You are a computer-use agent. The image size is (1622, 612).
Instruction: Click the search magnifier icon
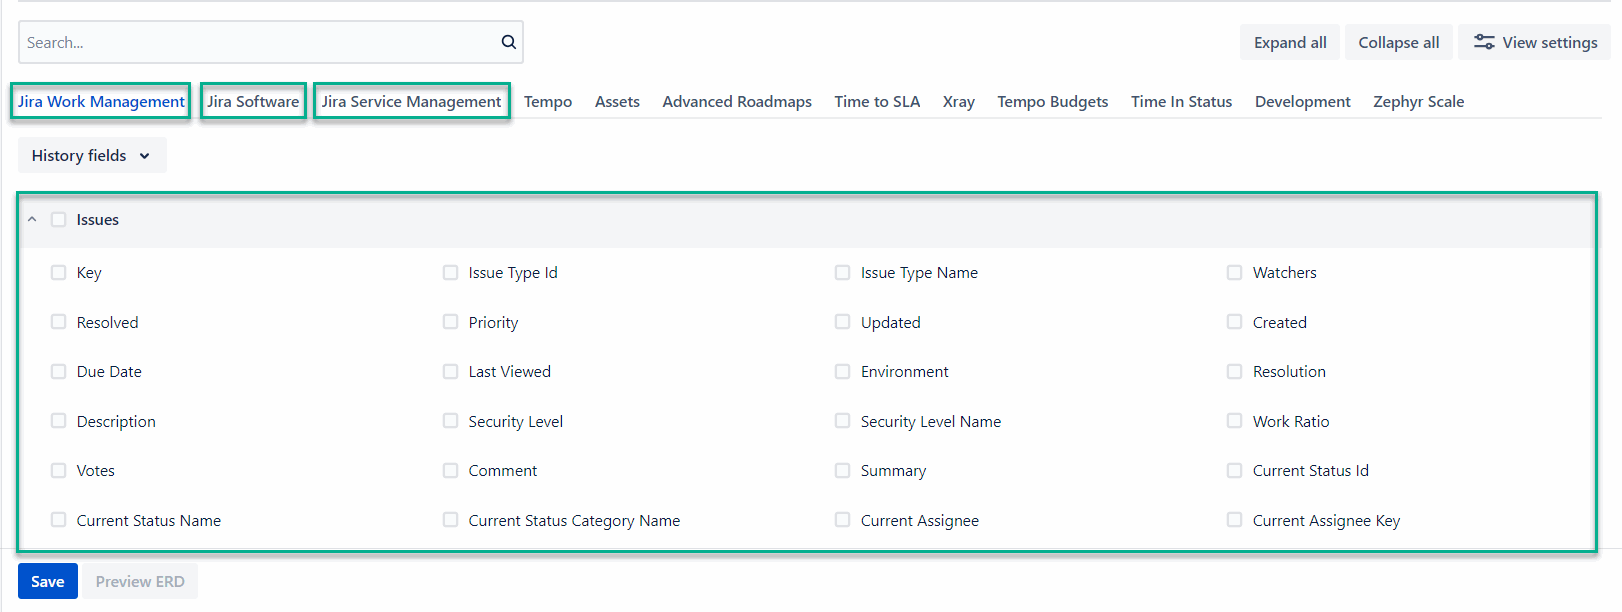[508, 42]
